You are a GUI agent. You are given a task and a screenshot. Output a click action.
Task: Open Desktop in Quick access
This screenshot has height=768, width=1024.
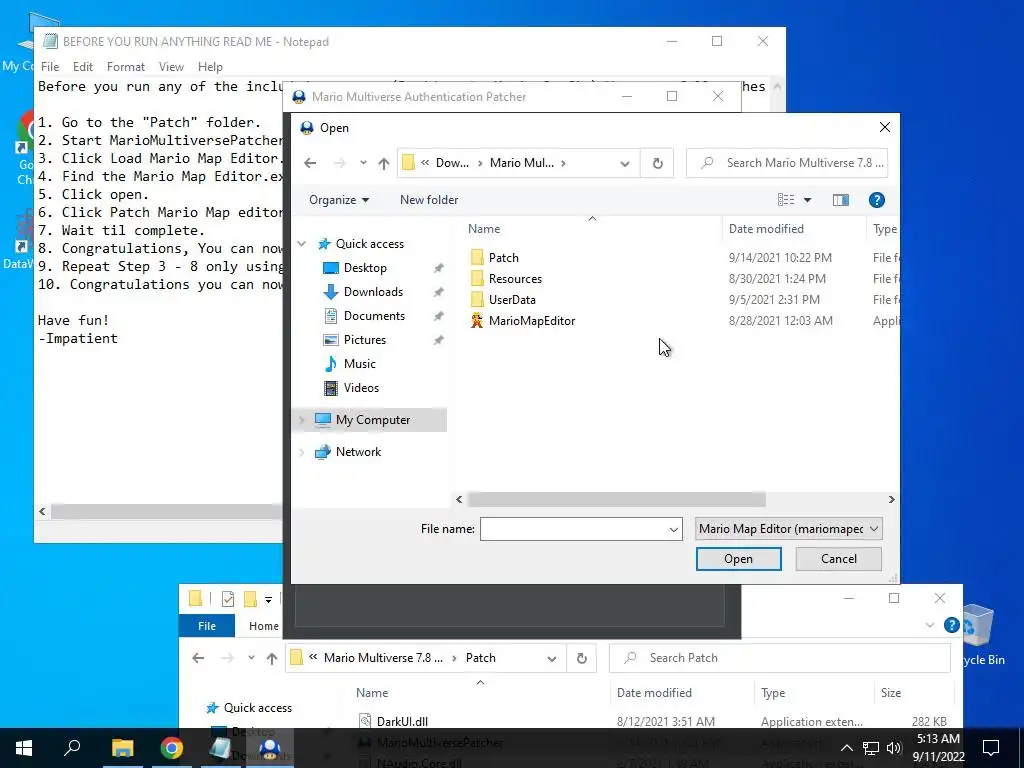pos(365,268)
